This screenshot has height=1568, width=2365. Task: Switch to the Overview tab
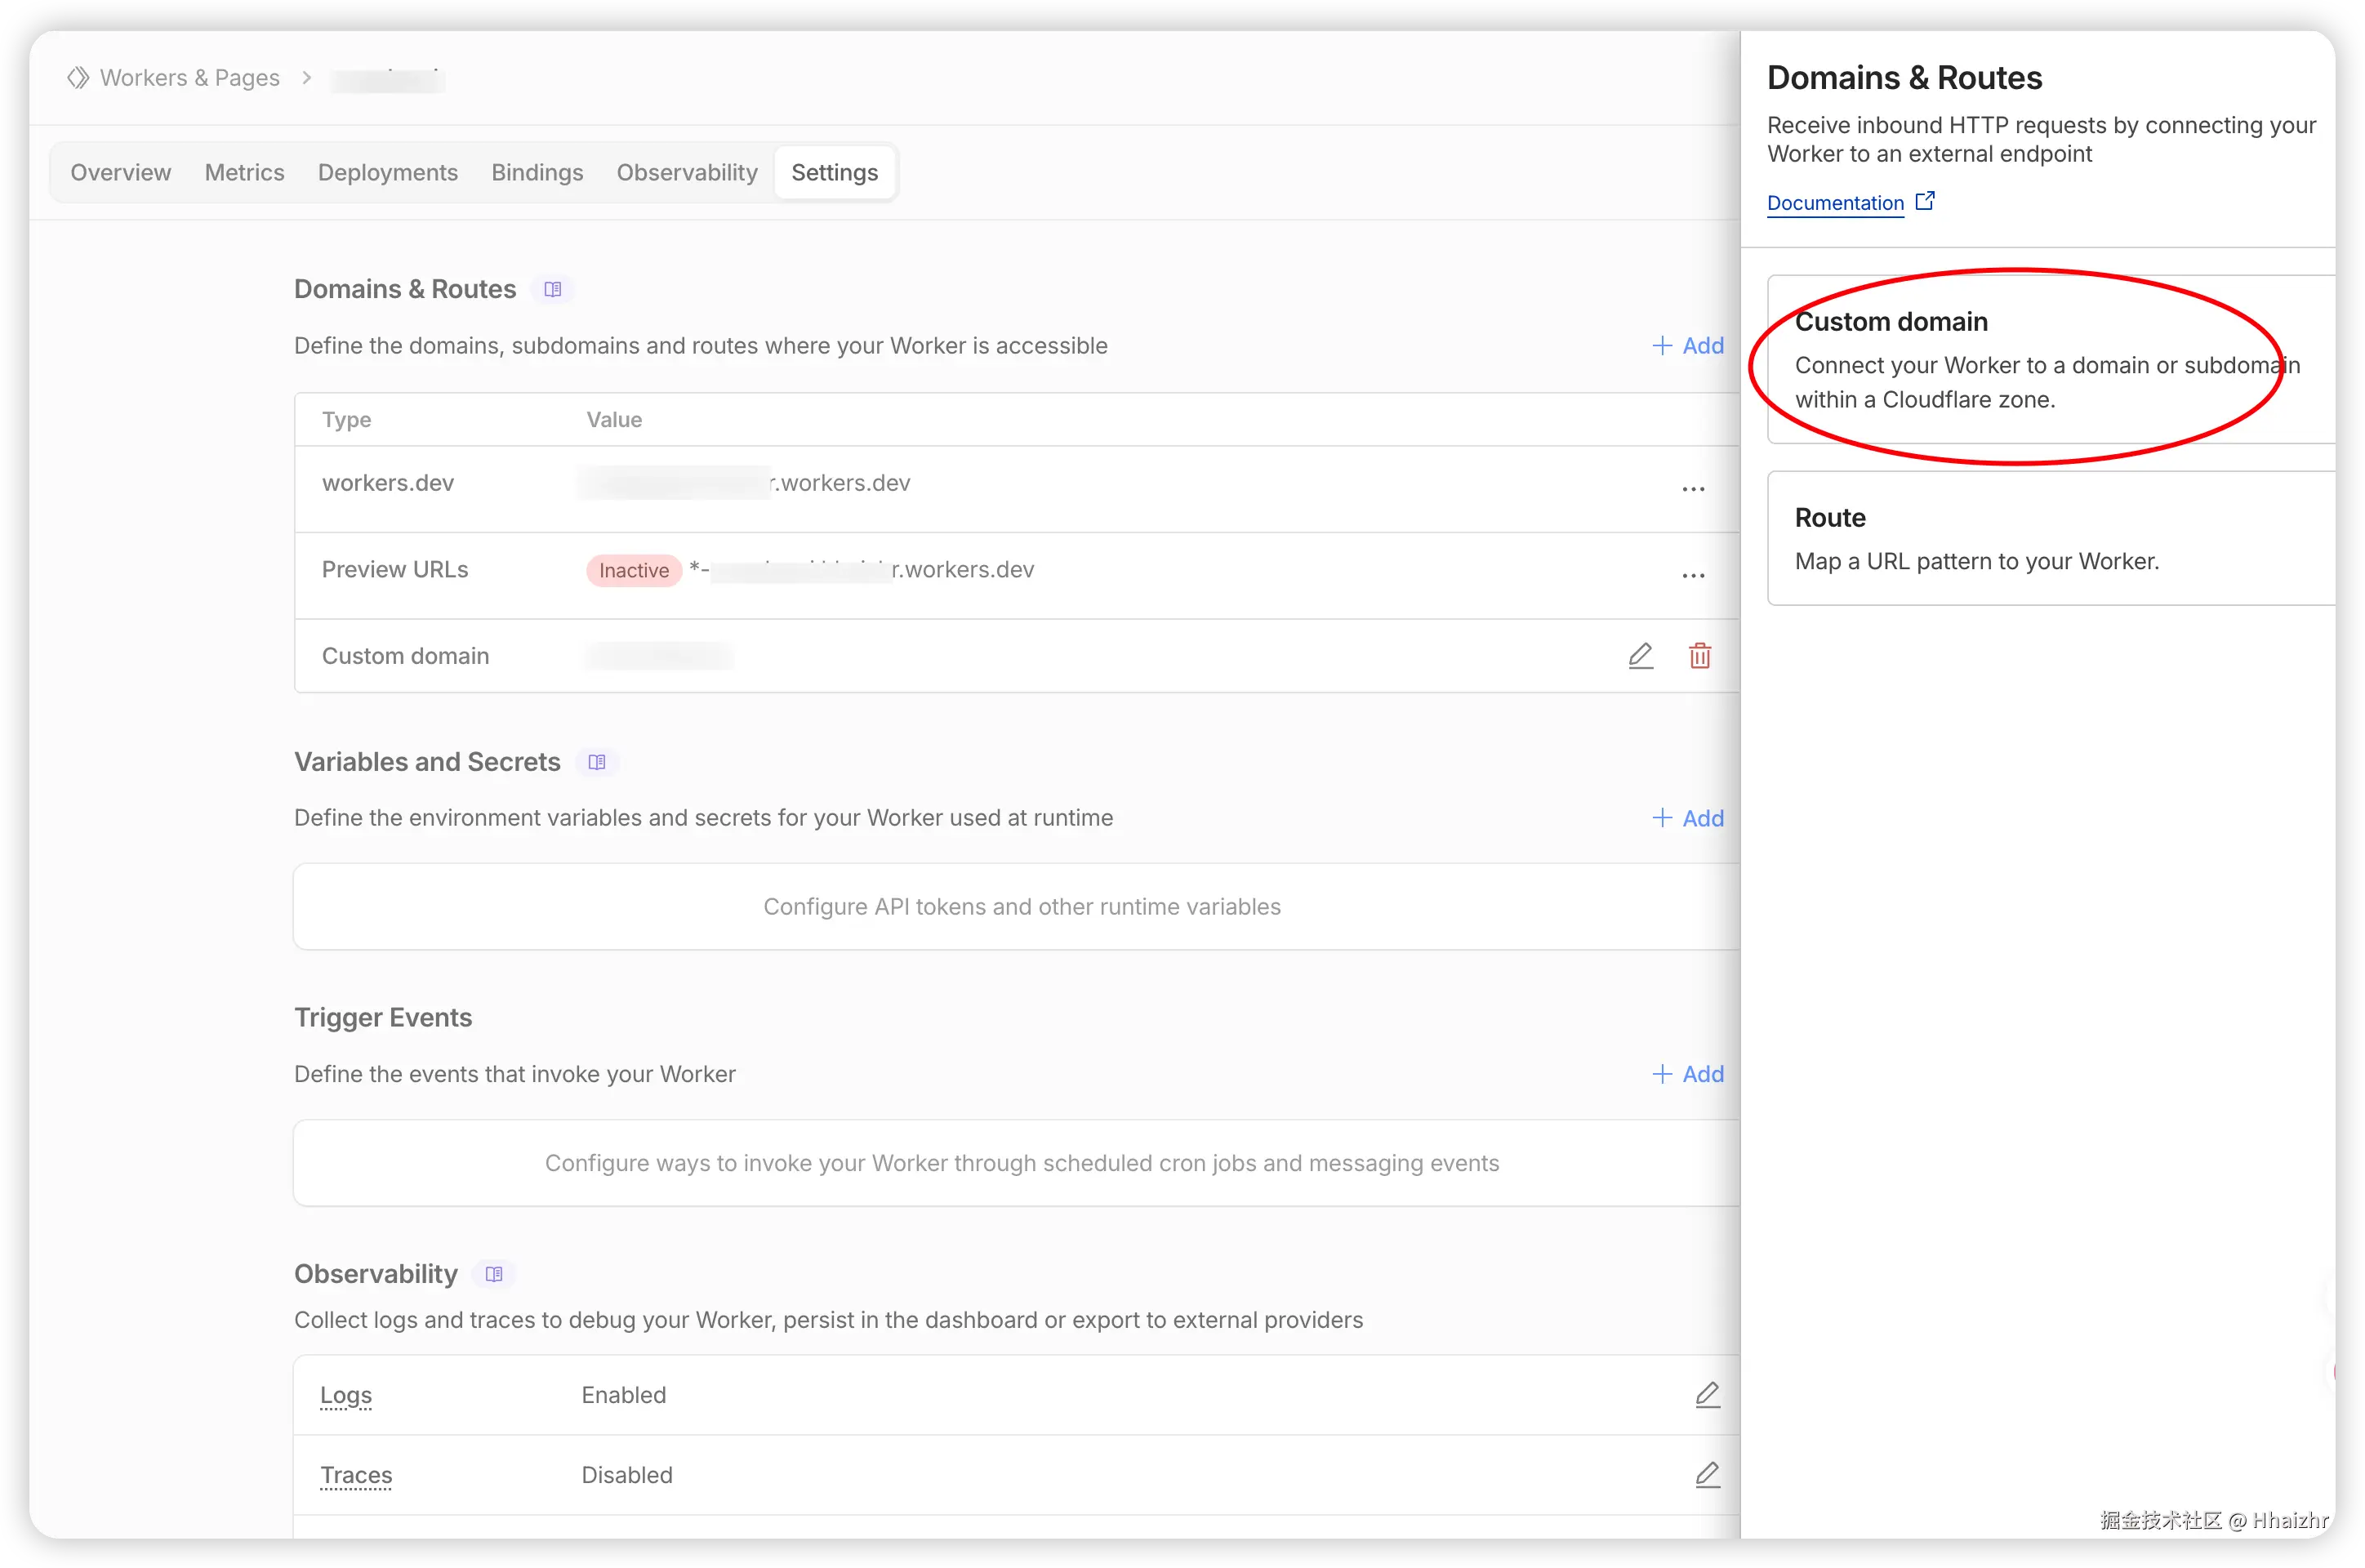click(x=121, y=173)
